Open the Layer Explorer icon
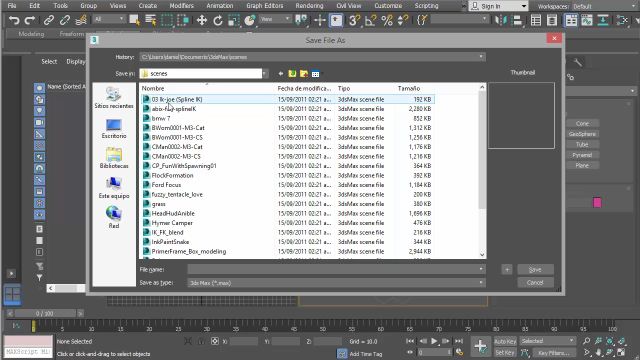Screen dimensions: 640x360 [x=552, y=20]
